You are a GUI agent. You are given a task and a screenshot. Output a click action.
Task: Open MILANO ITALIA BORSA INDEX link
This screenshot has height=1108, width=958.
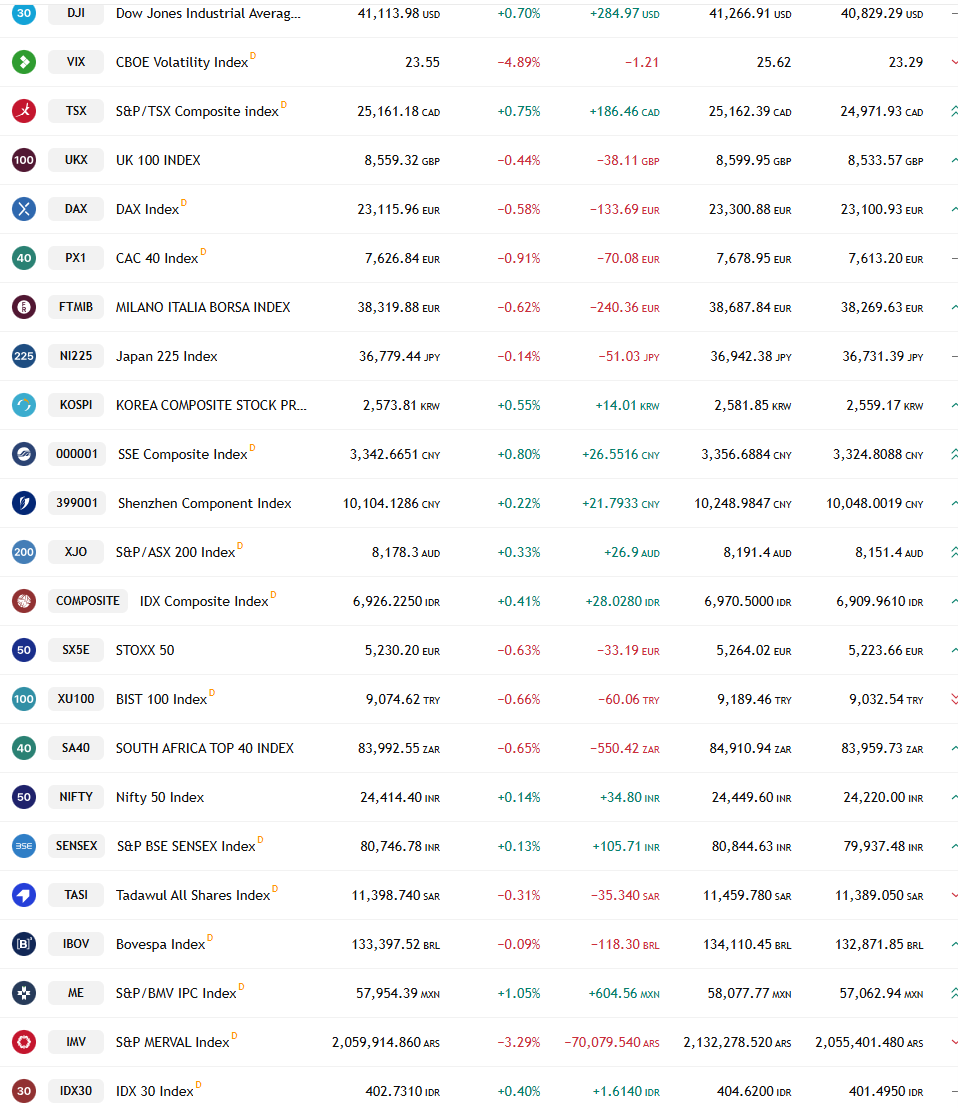(203, 307)
